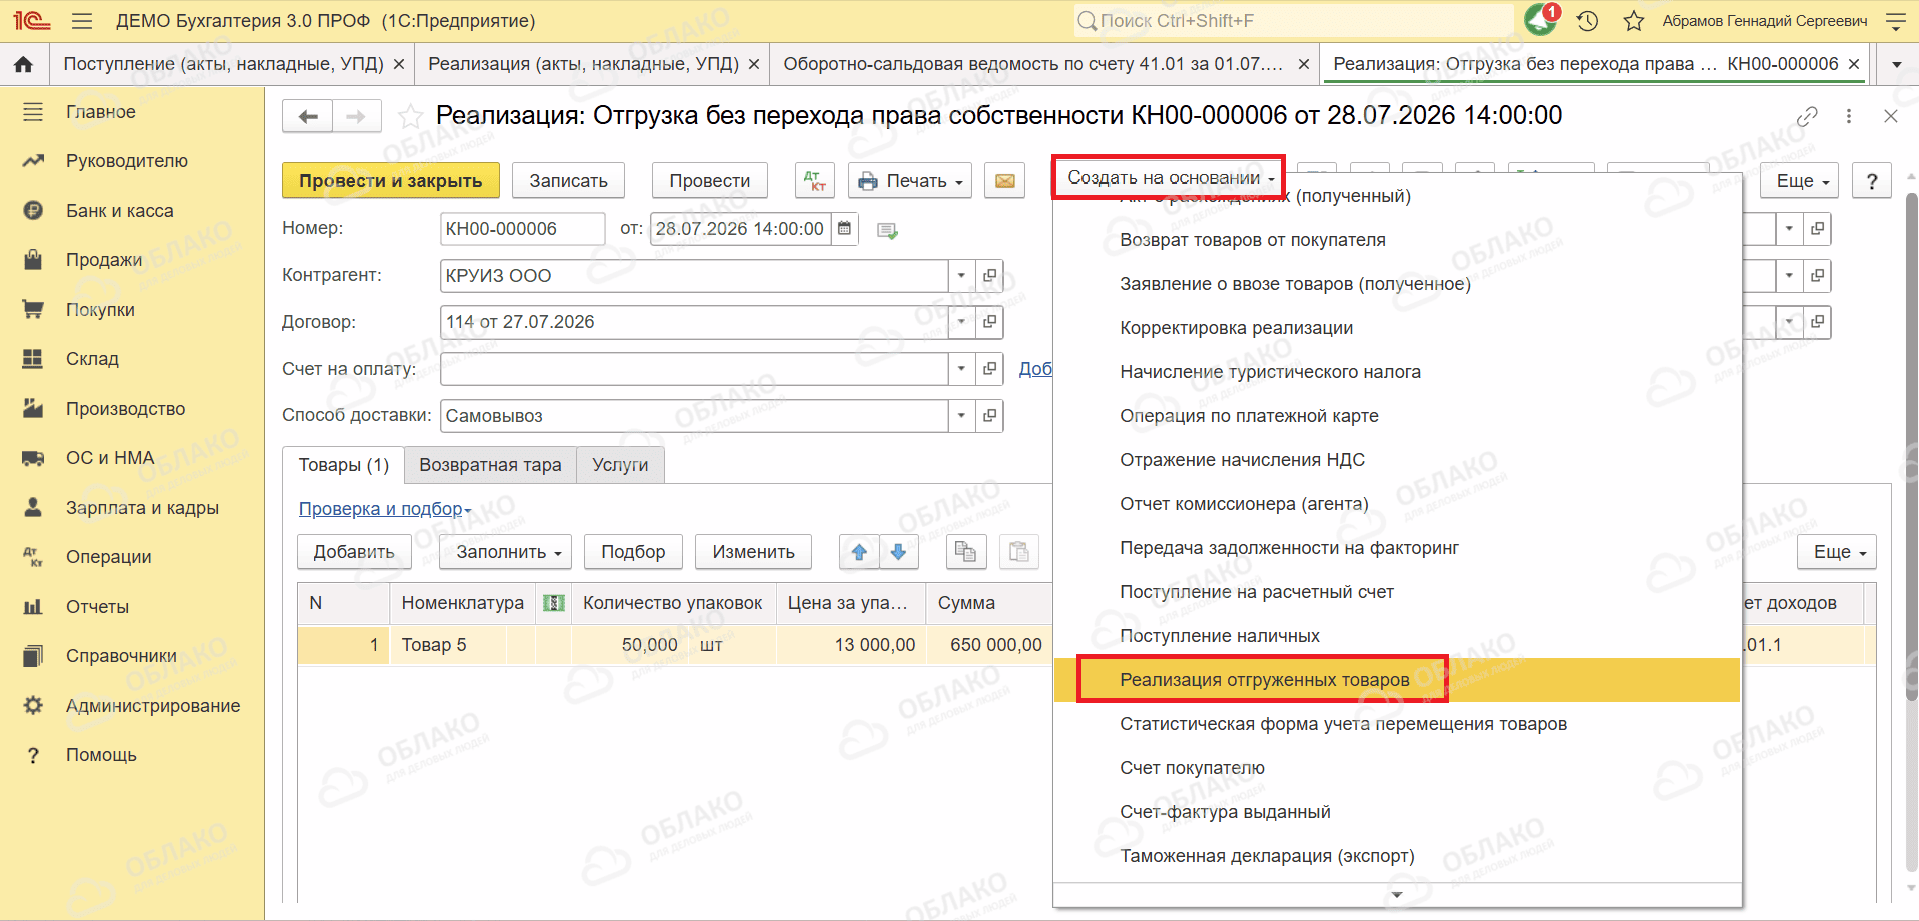The width and height of the screenshot is (1919, 921).
Task: Switch to the Возвратная тара tab
Action: coord(490,465)
